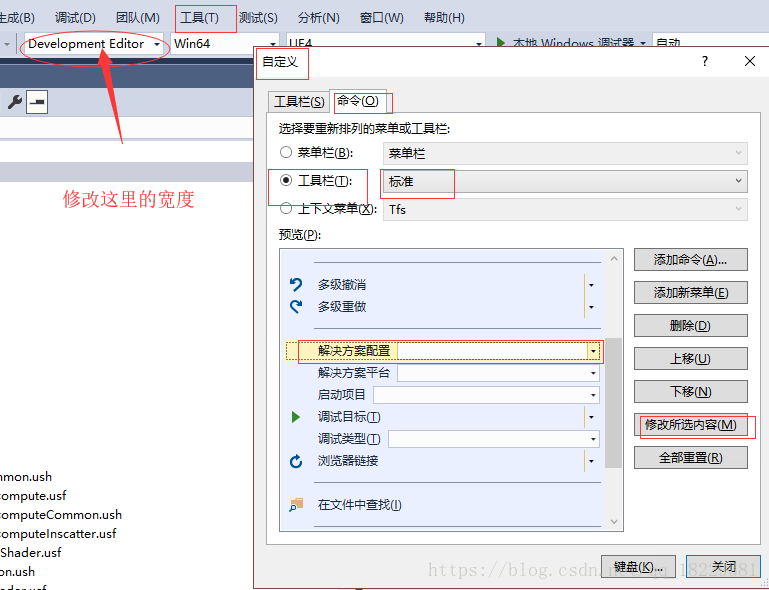
Task: Select the computeInscatter.usf file
Action: tap(58, 534)
